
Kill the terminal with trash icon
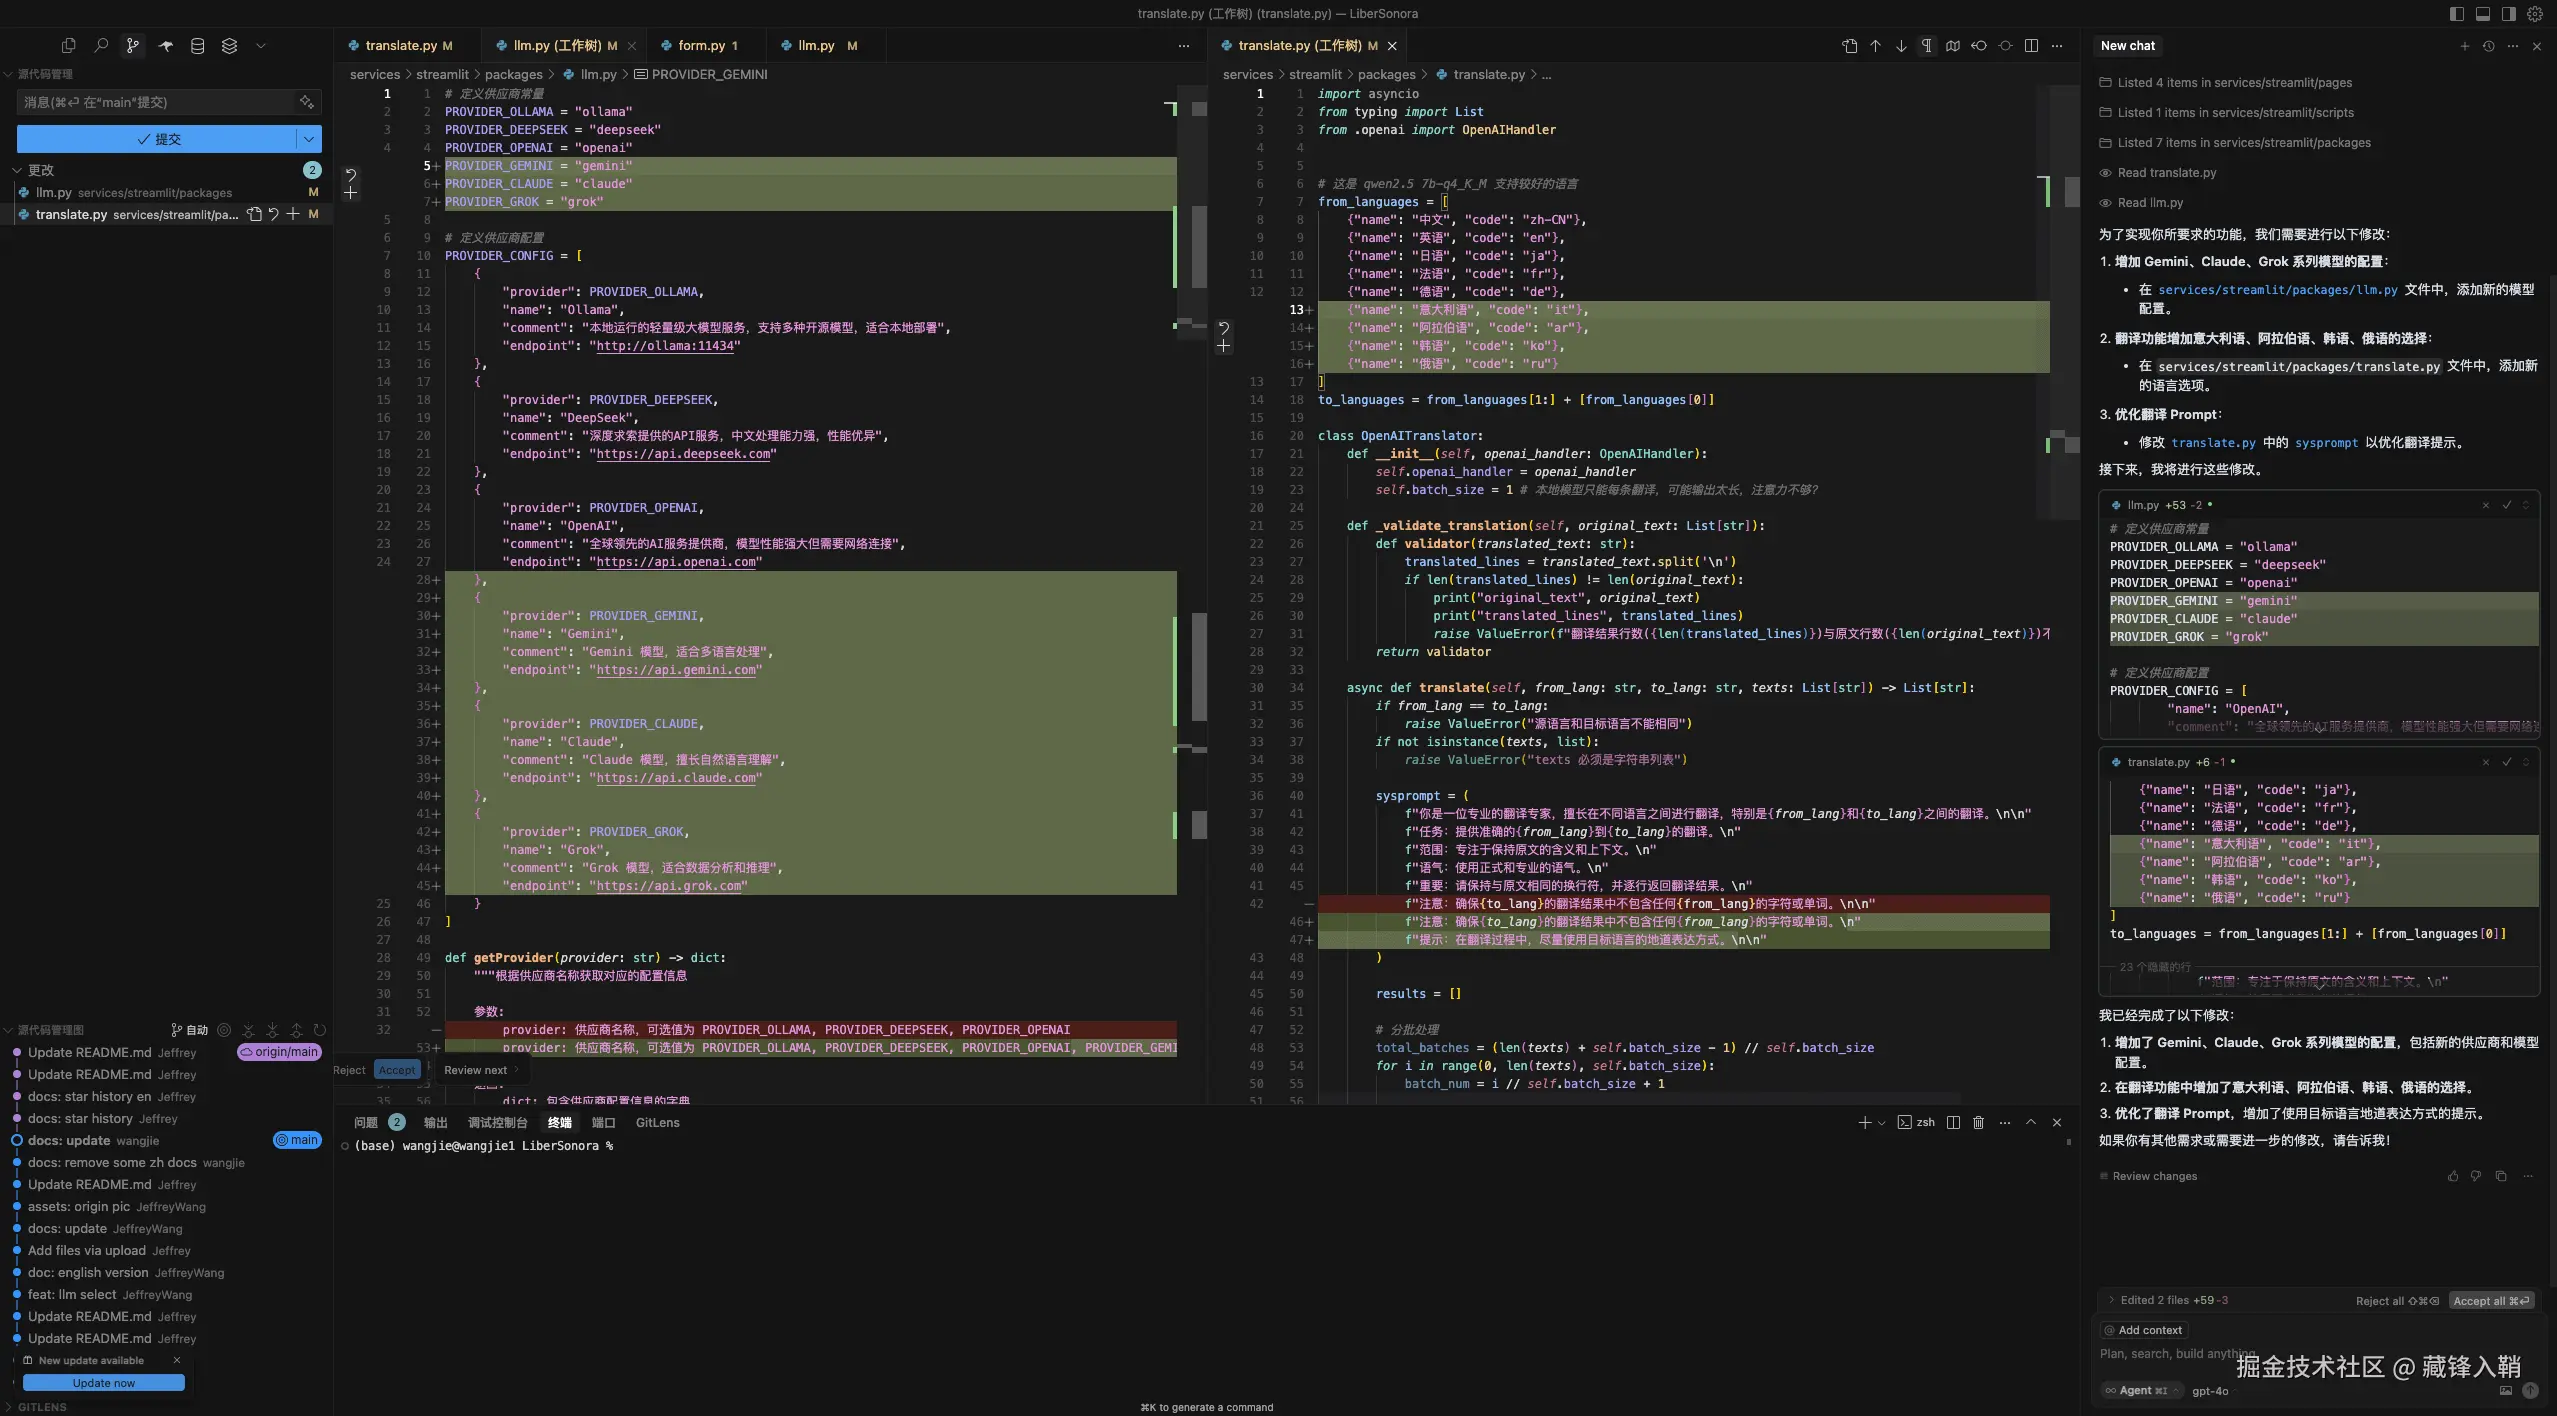coord(1978,1123)
